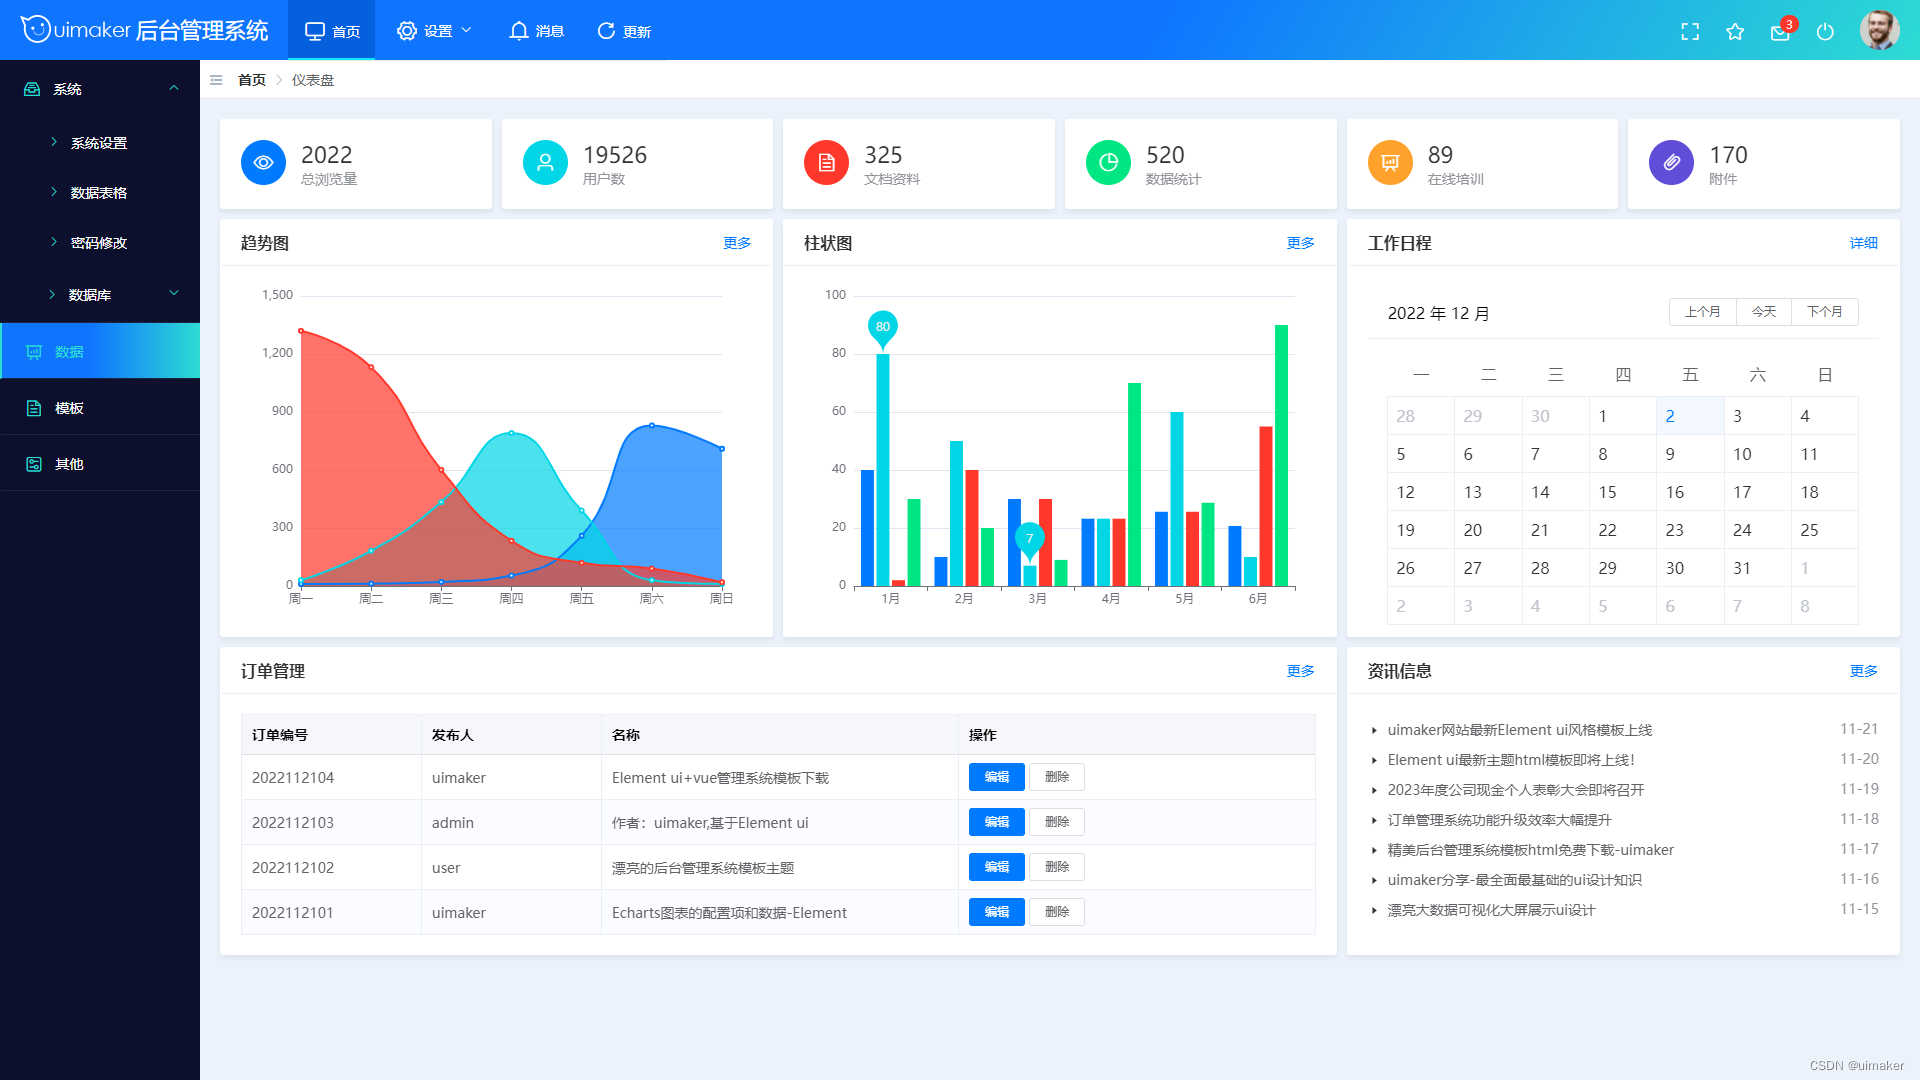Image resolution: width=1920 pixels, height=1080 pixels.
Task: Click 删除 for order 2022112101
Action: click(x=1057, y=912)
